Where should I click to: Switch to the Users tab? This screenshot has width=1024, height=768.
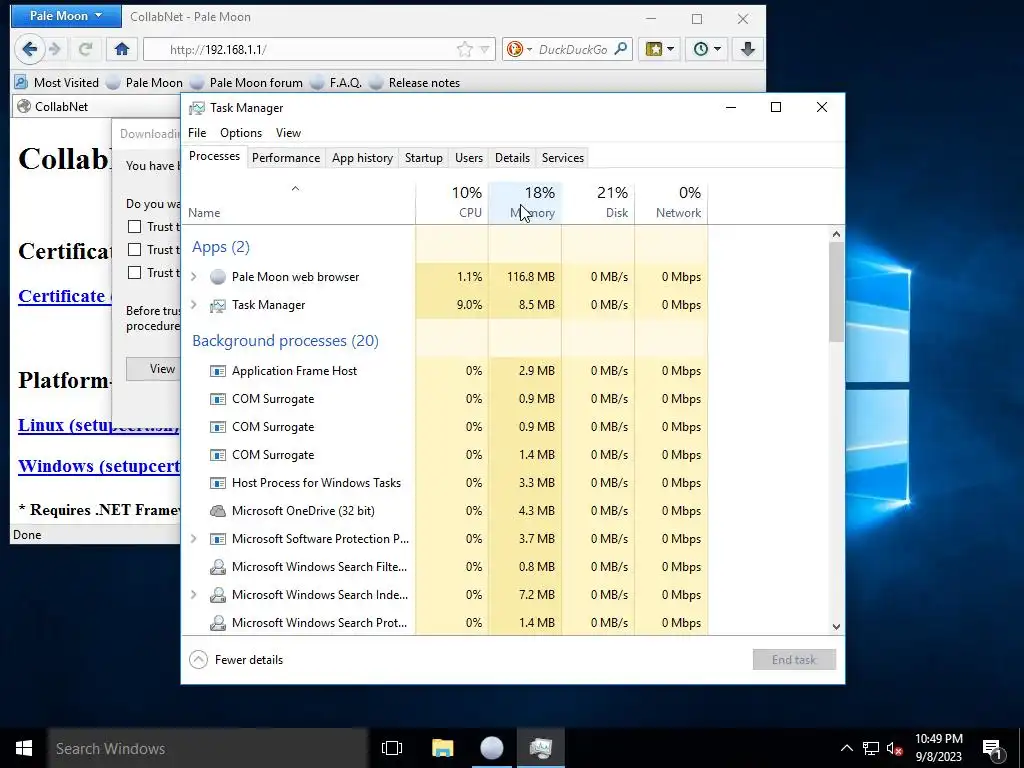pos(469,158)
